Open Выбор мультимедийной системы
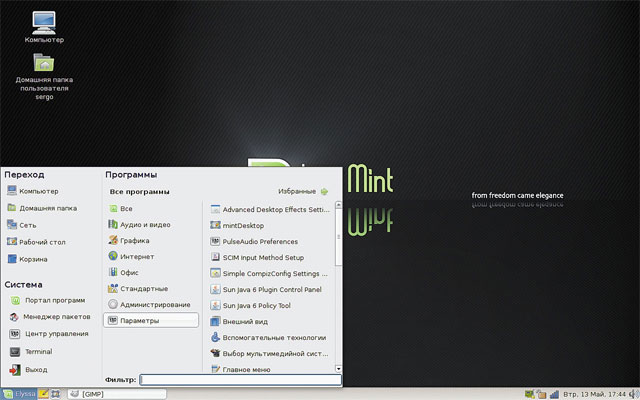 [x=270, y=353]
